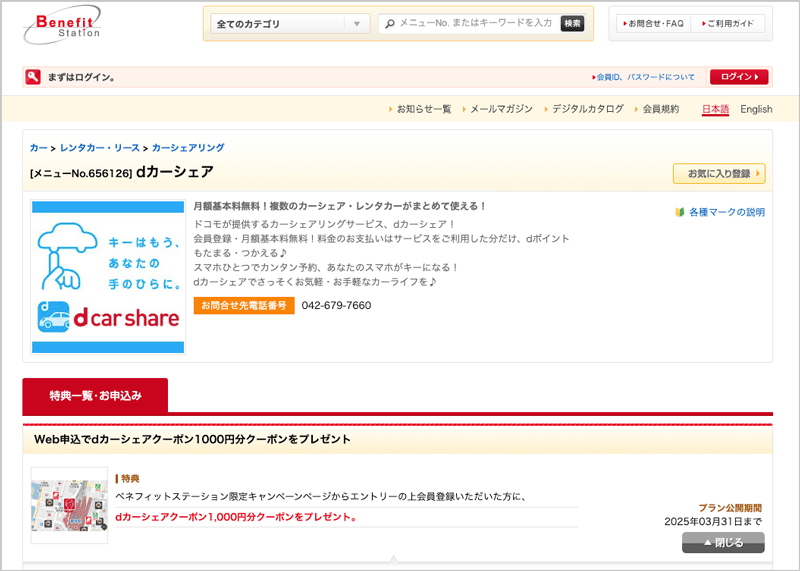Click red dカーシェアクーポン1,000円分 coupon text

click(x=236, y=517)
